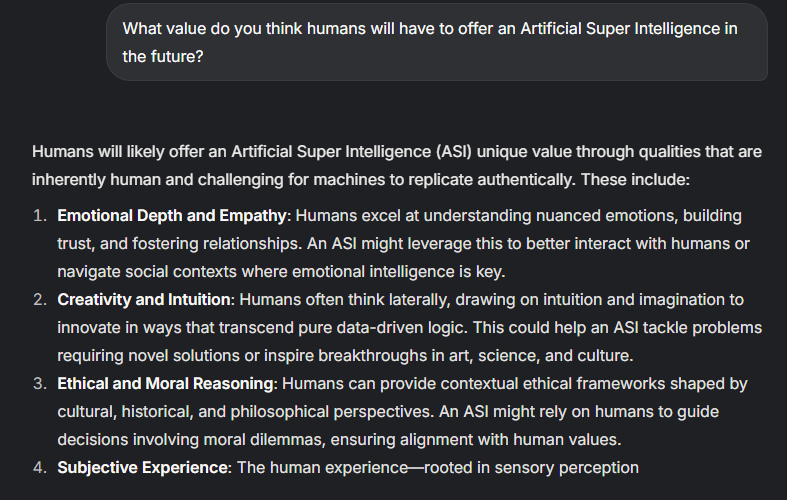Click list number 4 marker
Viewport: 787px width, 500px height.
click(40, 467)
